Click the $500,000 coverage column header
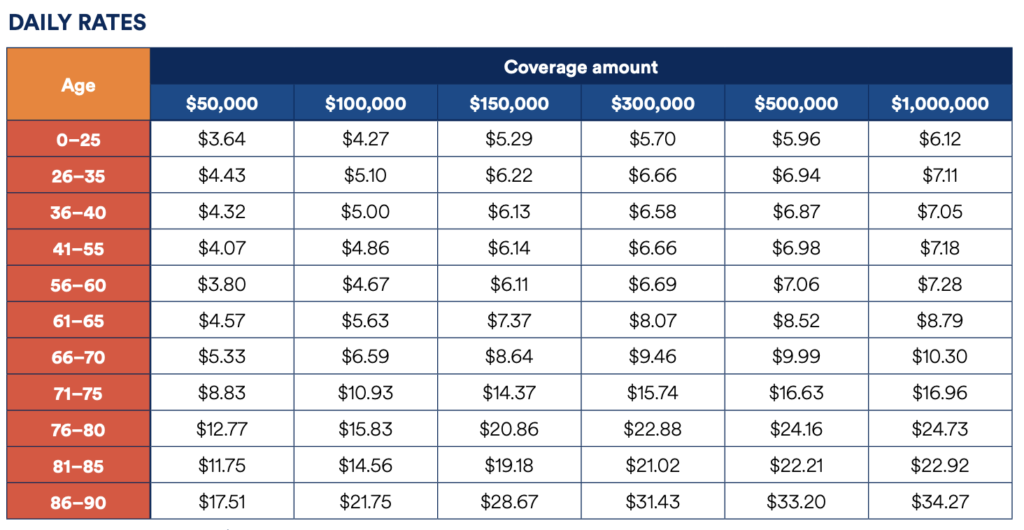 [797, 103]
